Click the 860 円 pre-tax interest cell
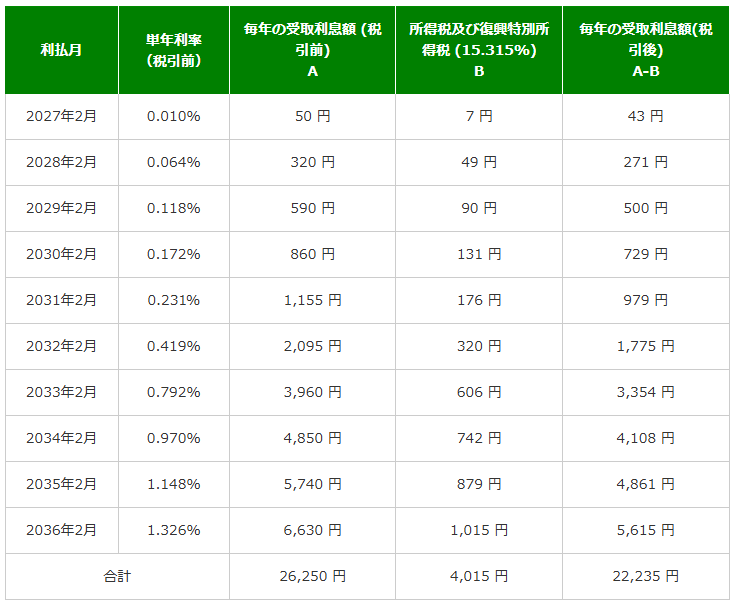This screenshot has height=607, width=736. [x=312, y=254]
